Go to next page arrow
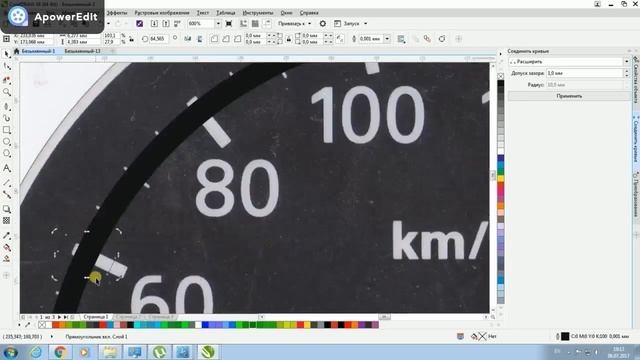The width and height of the screenshot is (640, 360). coord(59,317)
